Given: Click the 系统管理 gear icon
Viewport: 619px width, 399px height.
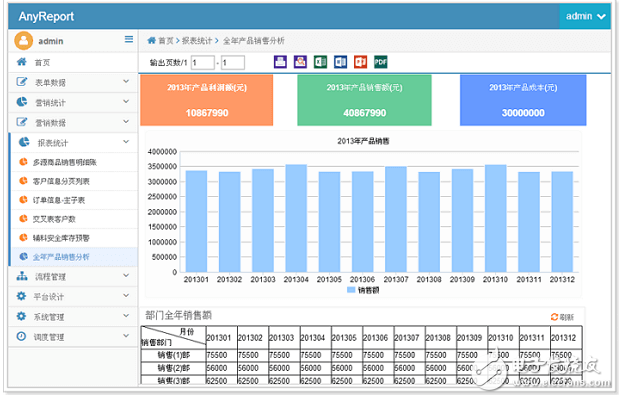Looking at the screenshot, I should click(x=21, y=316).
